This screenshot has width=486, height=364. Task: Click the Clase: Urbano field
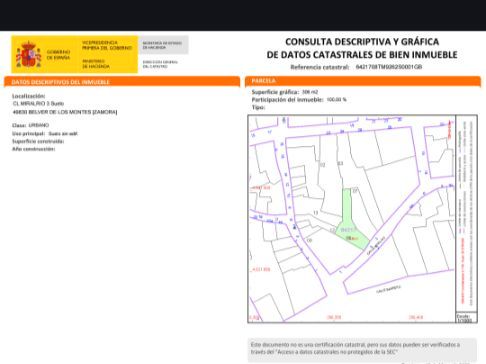30,125
